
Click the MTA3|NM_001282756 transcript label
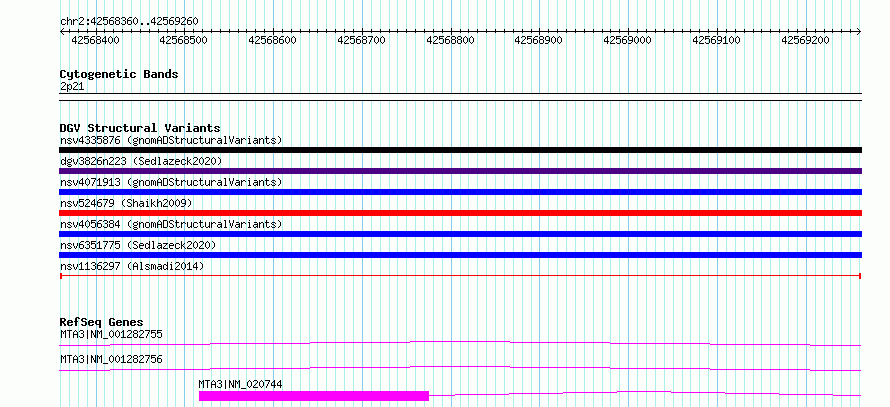(111, 359)
